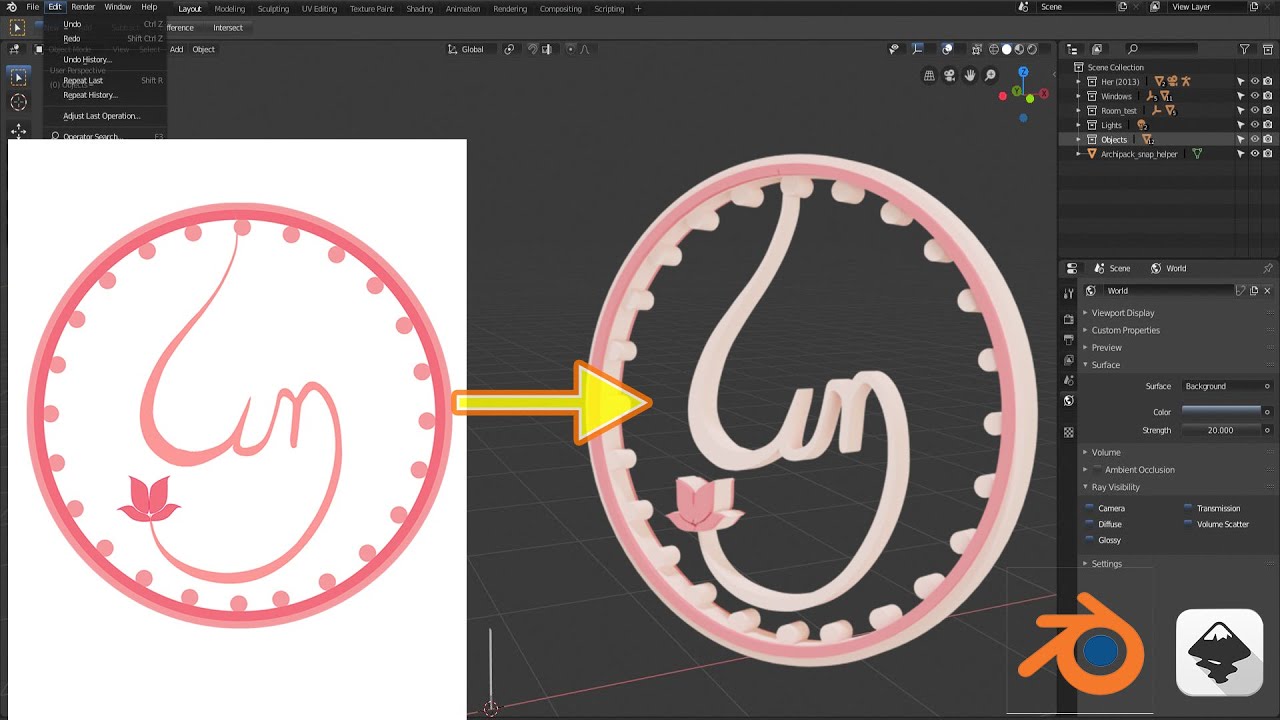Switch to wireframe viewport shading
The height and width of the screenshot is (720, 1280).
(993, 49)
